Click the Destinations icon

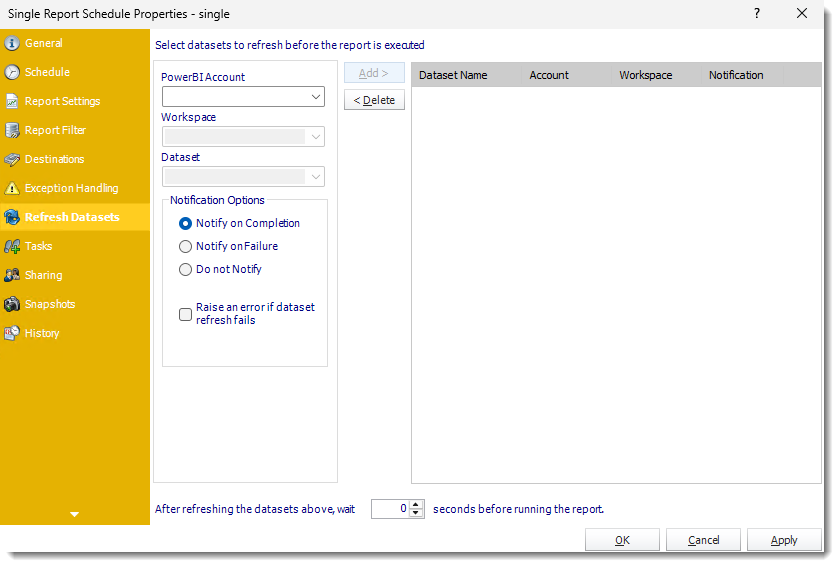click(x=12, y=159)
